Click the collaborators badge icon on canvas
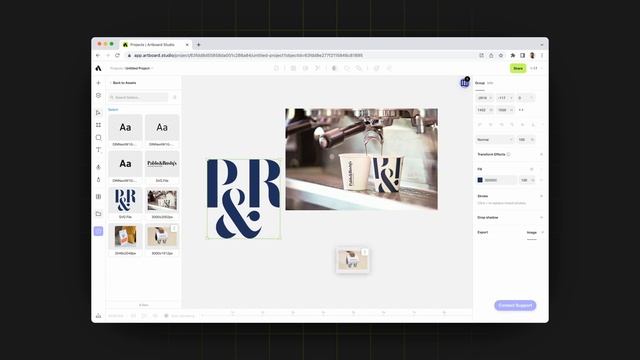 pyautogui.click(x=464, y=82)
